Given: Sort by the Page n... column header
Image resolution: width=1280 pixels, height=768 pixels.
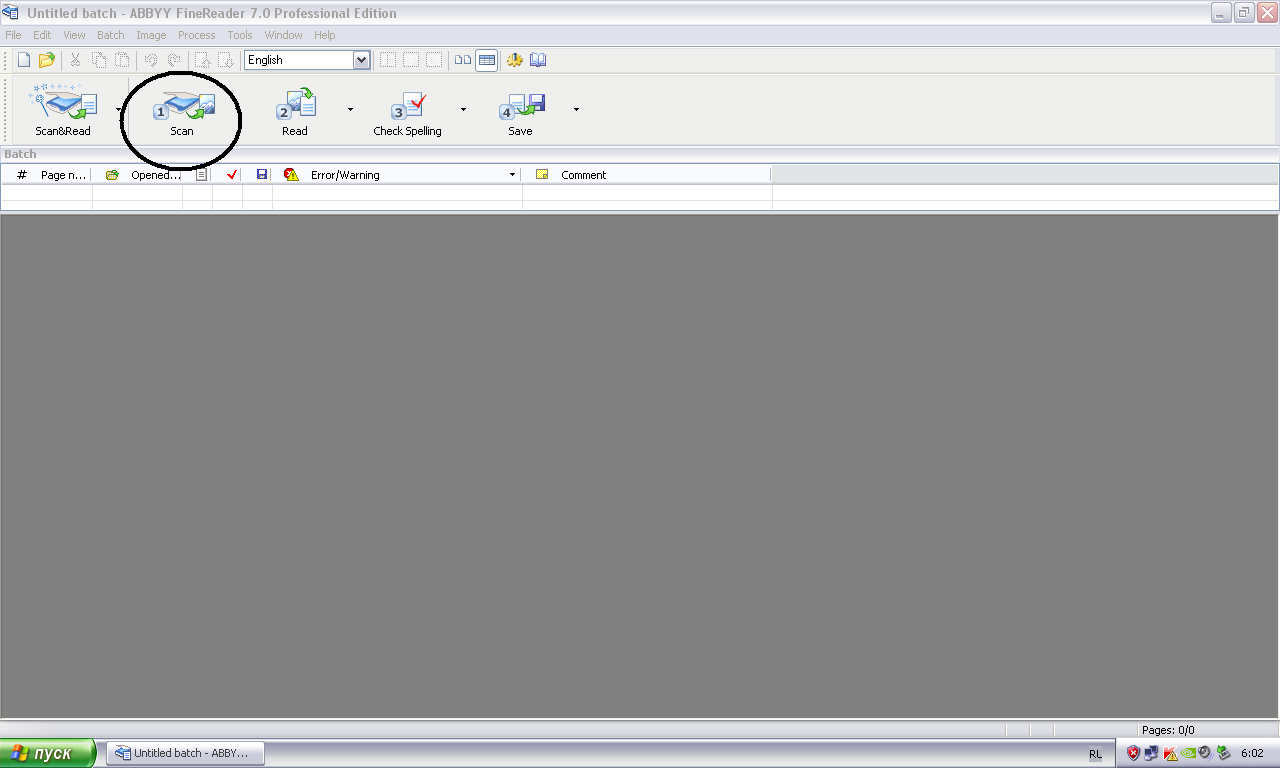Looking at the screenshot, I should tap(64, 175).
